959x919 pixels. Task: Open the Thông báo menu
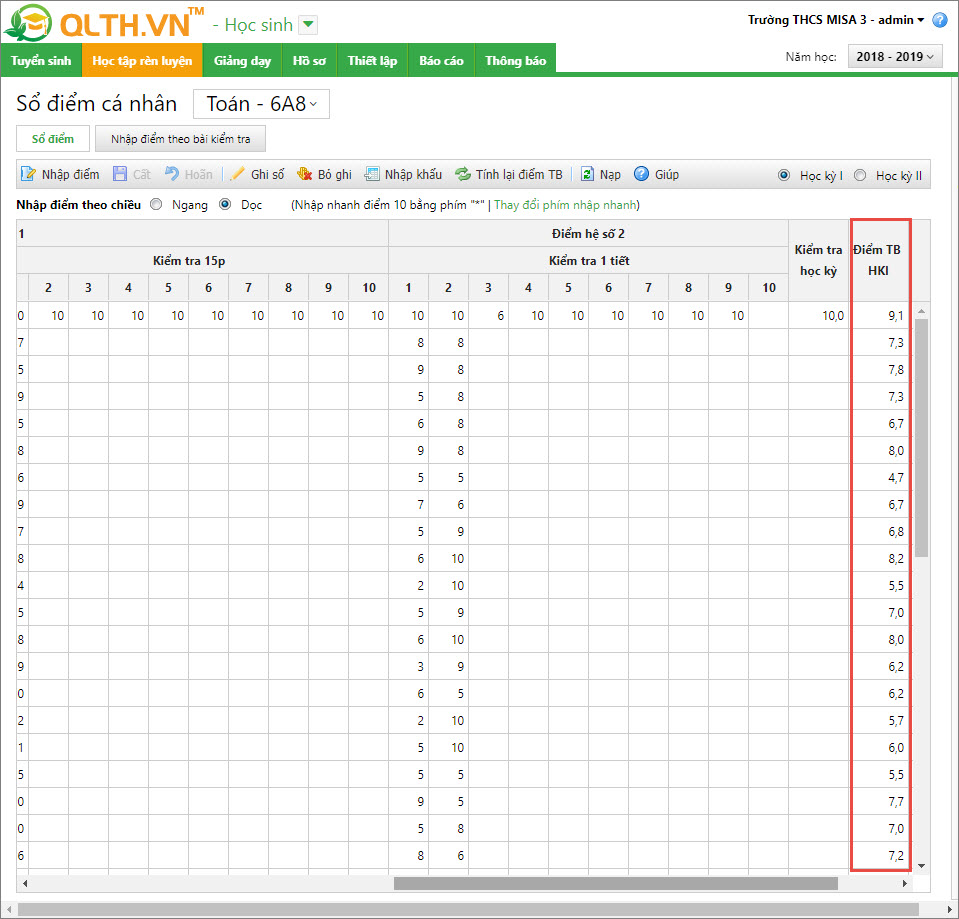[x=516, y=61]
